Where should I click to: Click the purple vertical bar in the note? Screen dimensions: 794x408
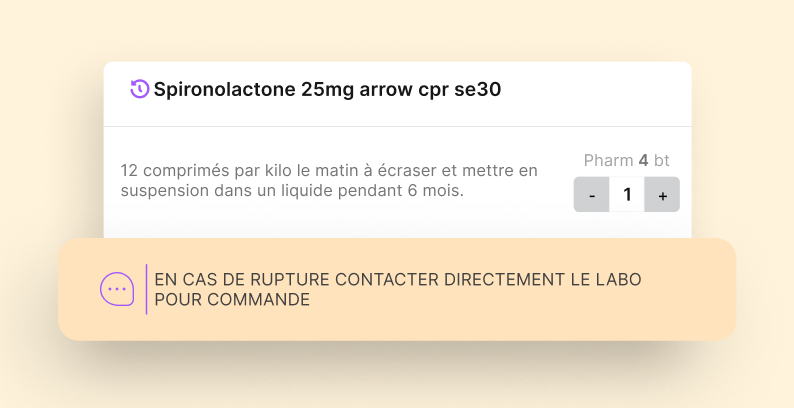click(147, 289)
